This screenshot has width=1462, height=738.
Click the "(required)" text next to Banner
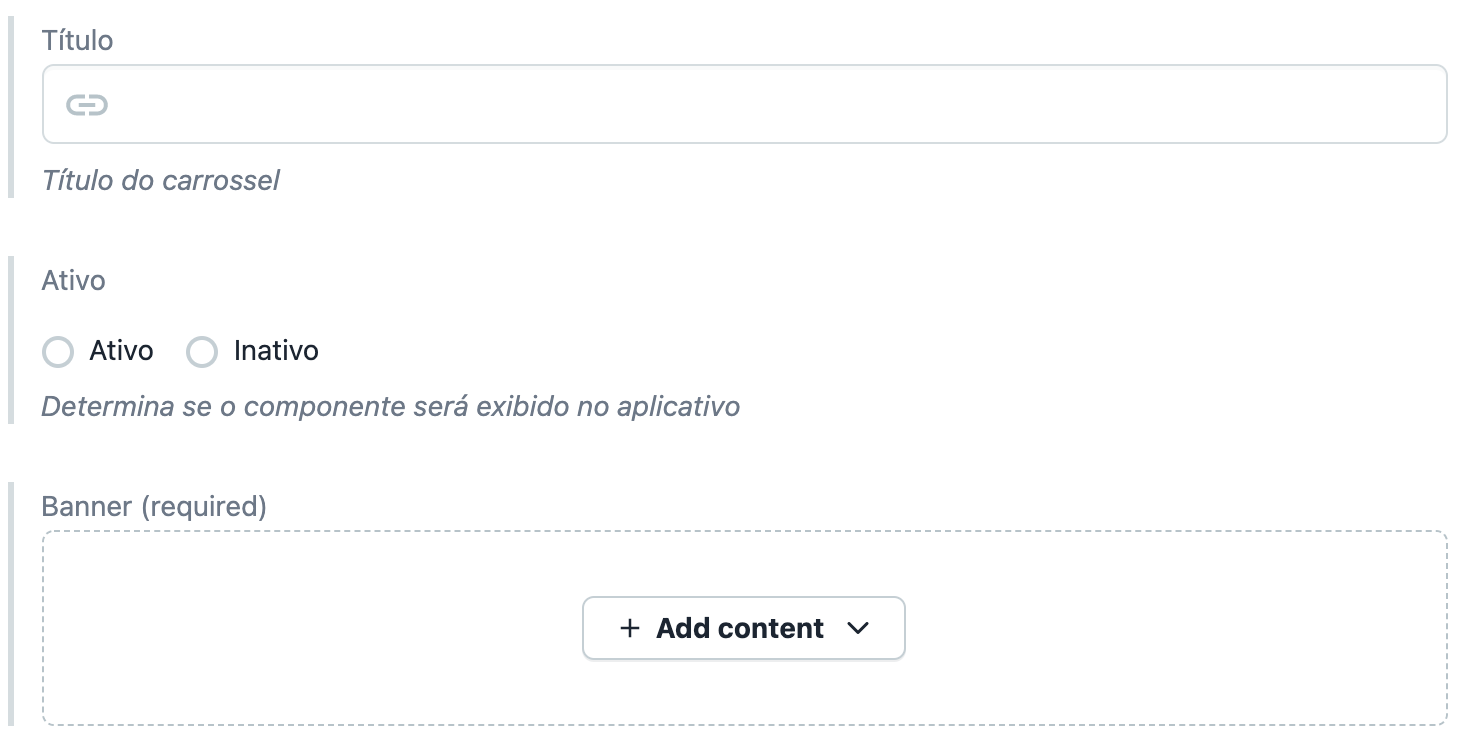203,507
